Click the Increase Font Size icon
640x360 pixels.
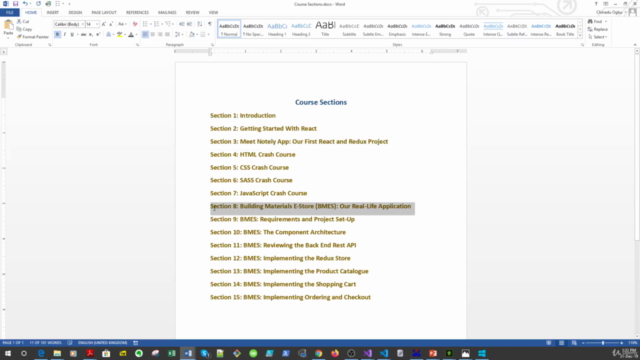pos(104,24)
